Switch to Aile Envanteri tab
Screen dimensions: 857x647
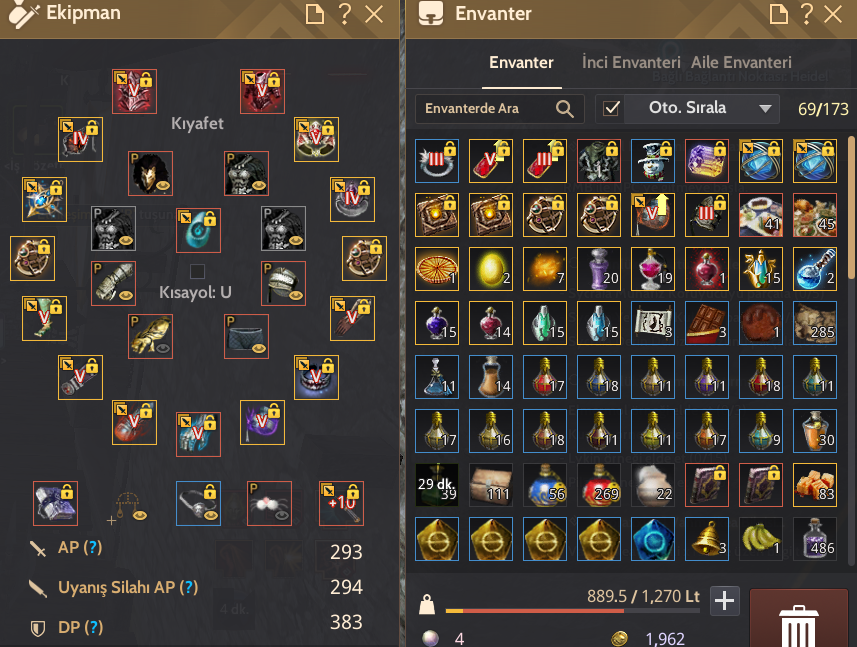tap(741, 62)
